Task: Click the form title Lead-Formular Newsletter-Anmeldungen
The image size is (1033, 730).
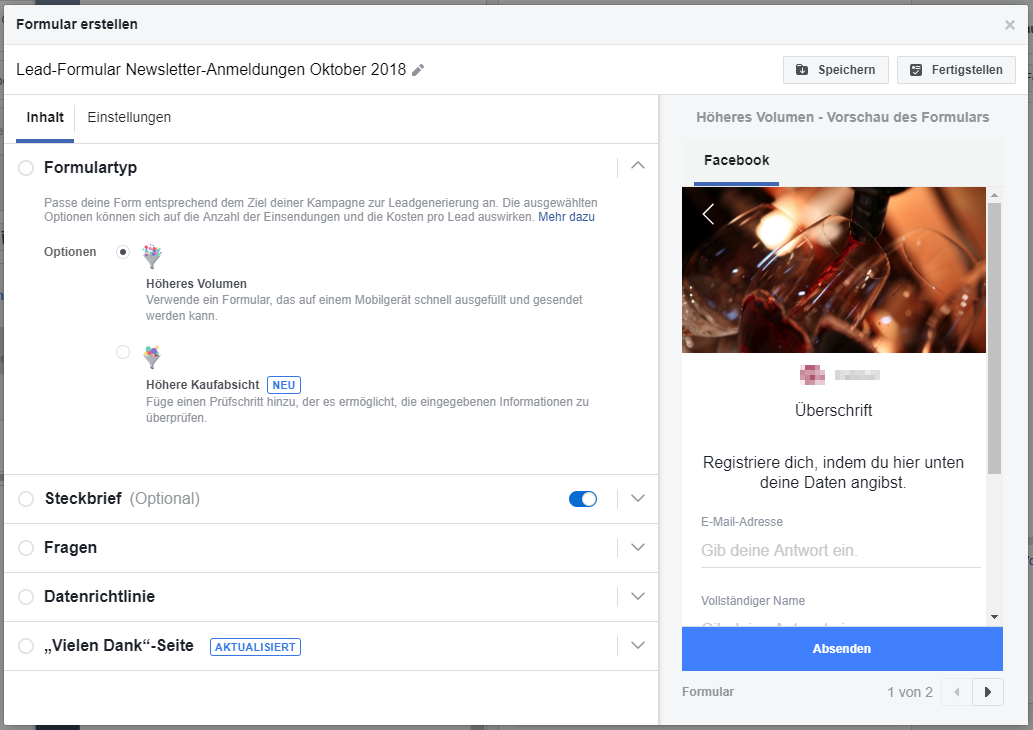Action: [x=211, y=70]
